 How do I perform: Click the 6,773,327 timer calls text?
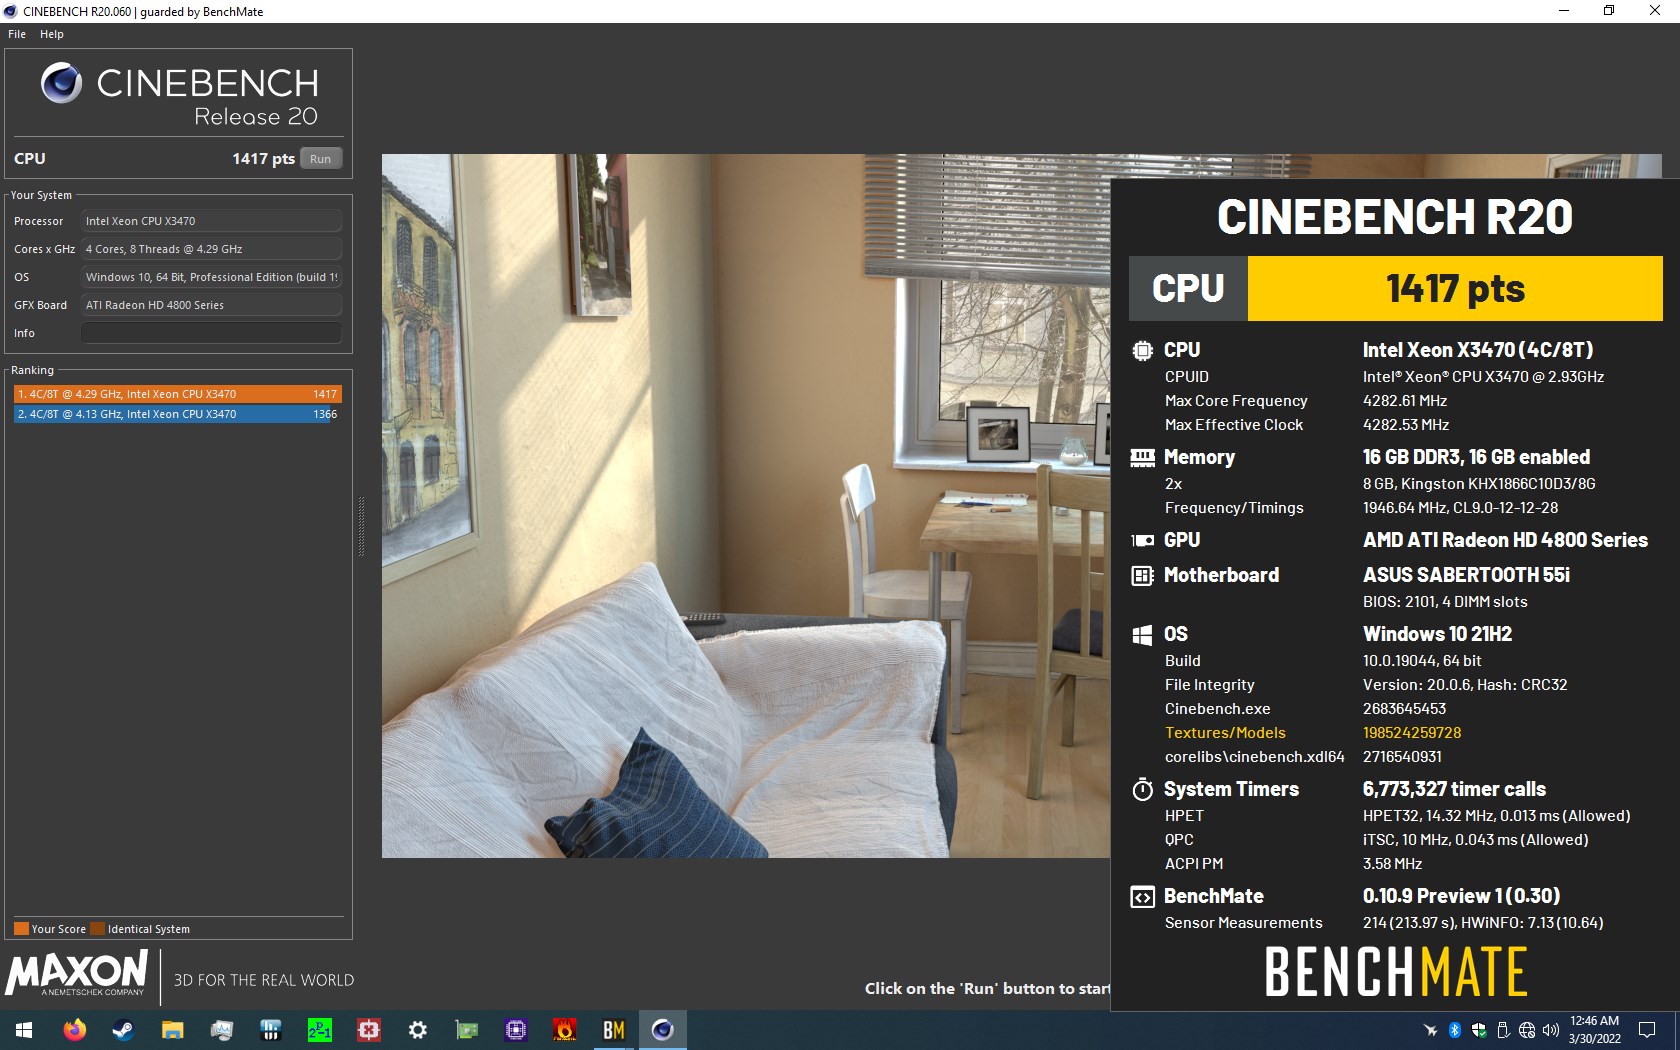point(1454,789)
